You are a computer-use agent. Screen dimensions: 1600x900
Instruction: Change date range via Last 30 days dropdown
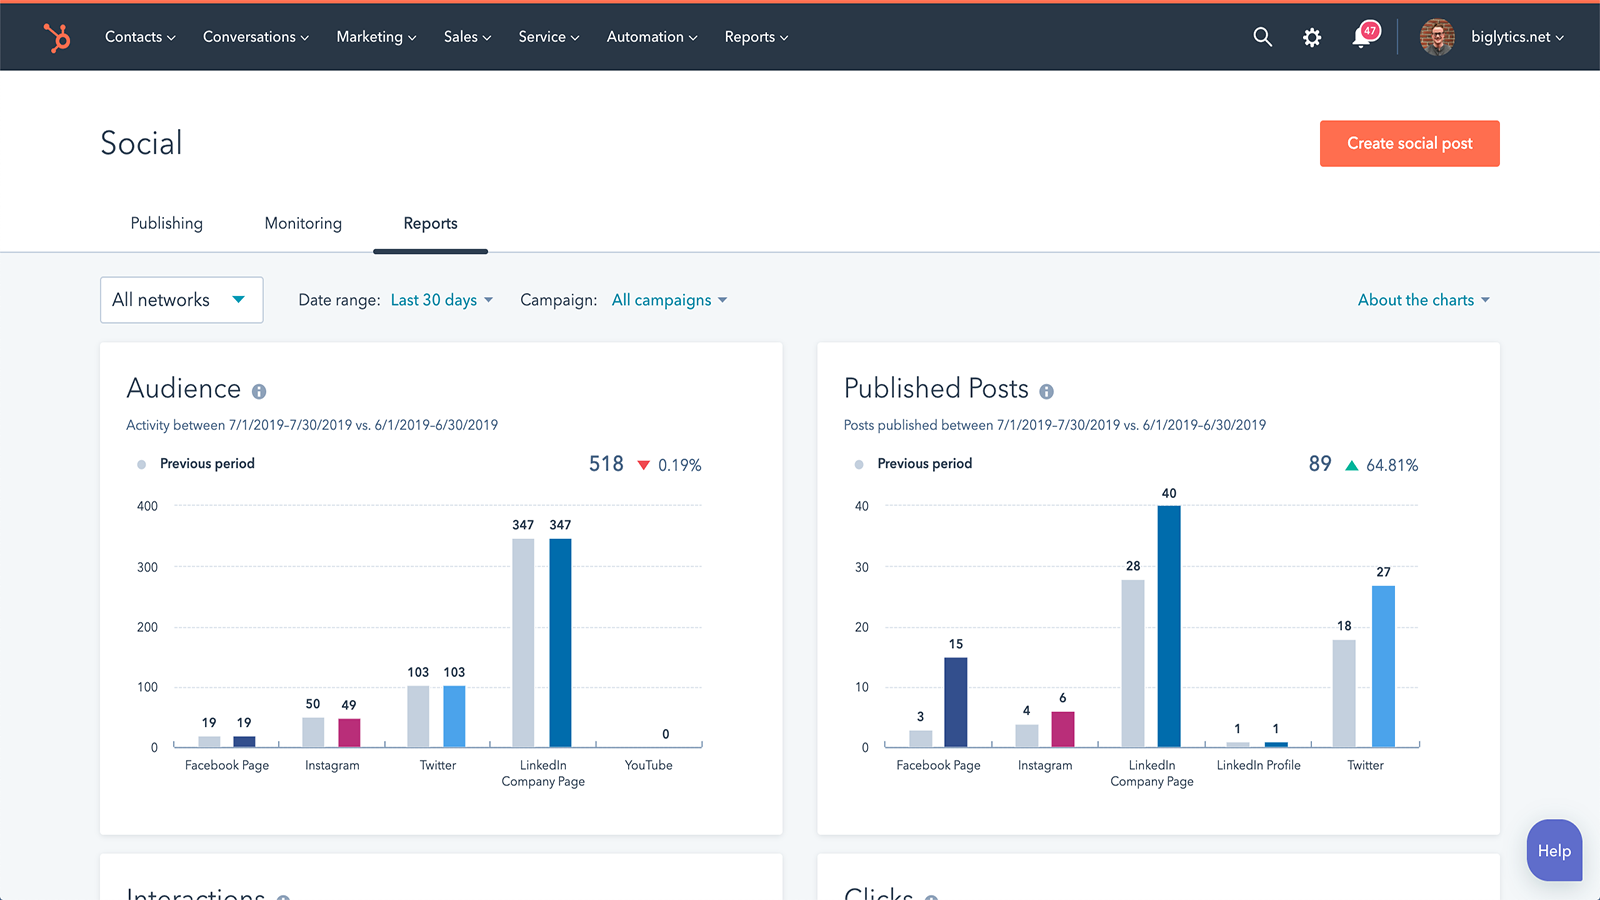[441, 299]
